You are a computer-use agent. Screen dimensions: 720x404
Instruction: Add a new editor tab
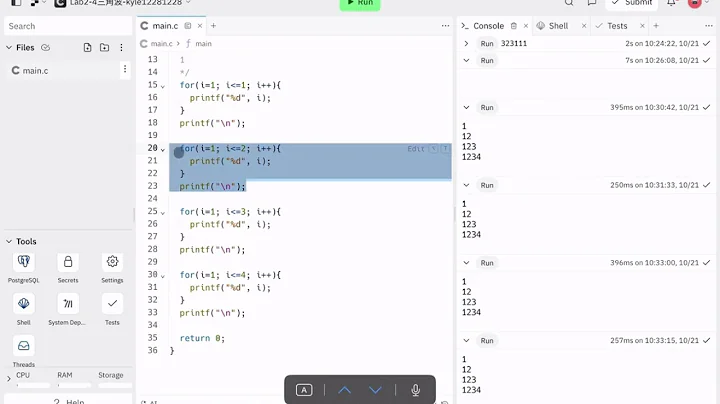click(214, 26)
